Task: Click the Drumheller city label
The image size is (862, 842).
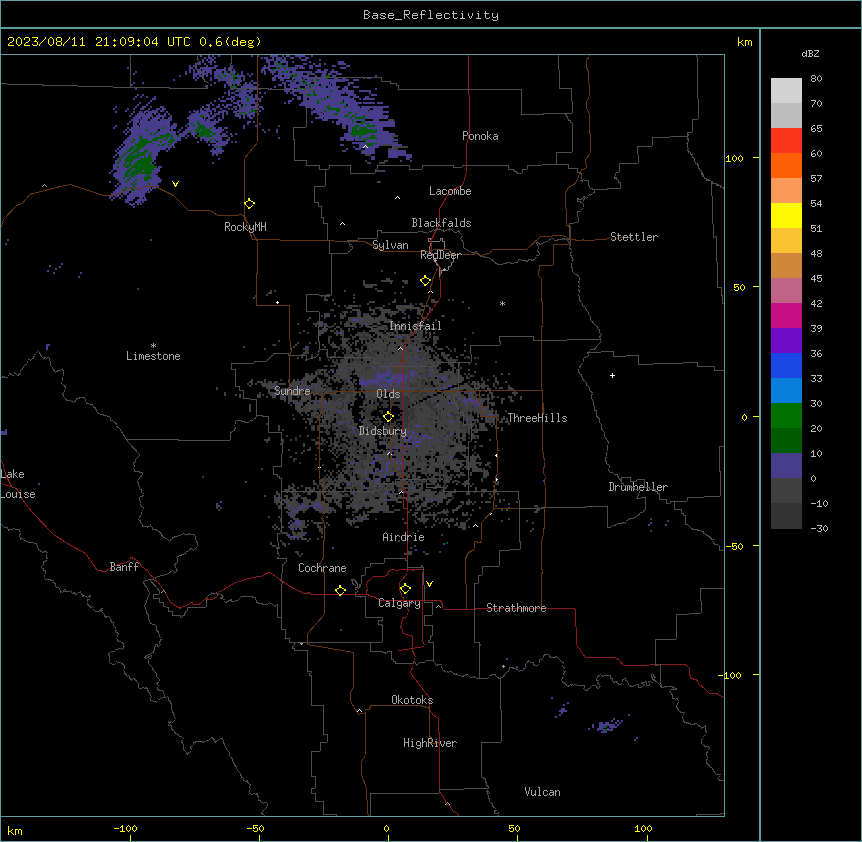Action: [638, 487]
